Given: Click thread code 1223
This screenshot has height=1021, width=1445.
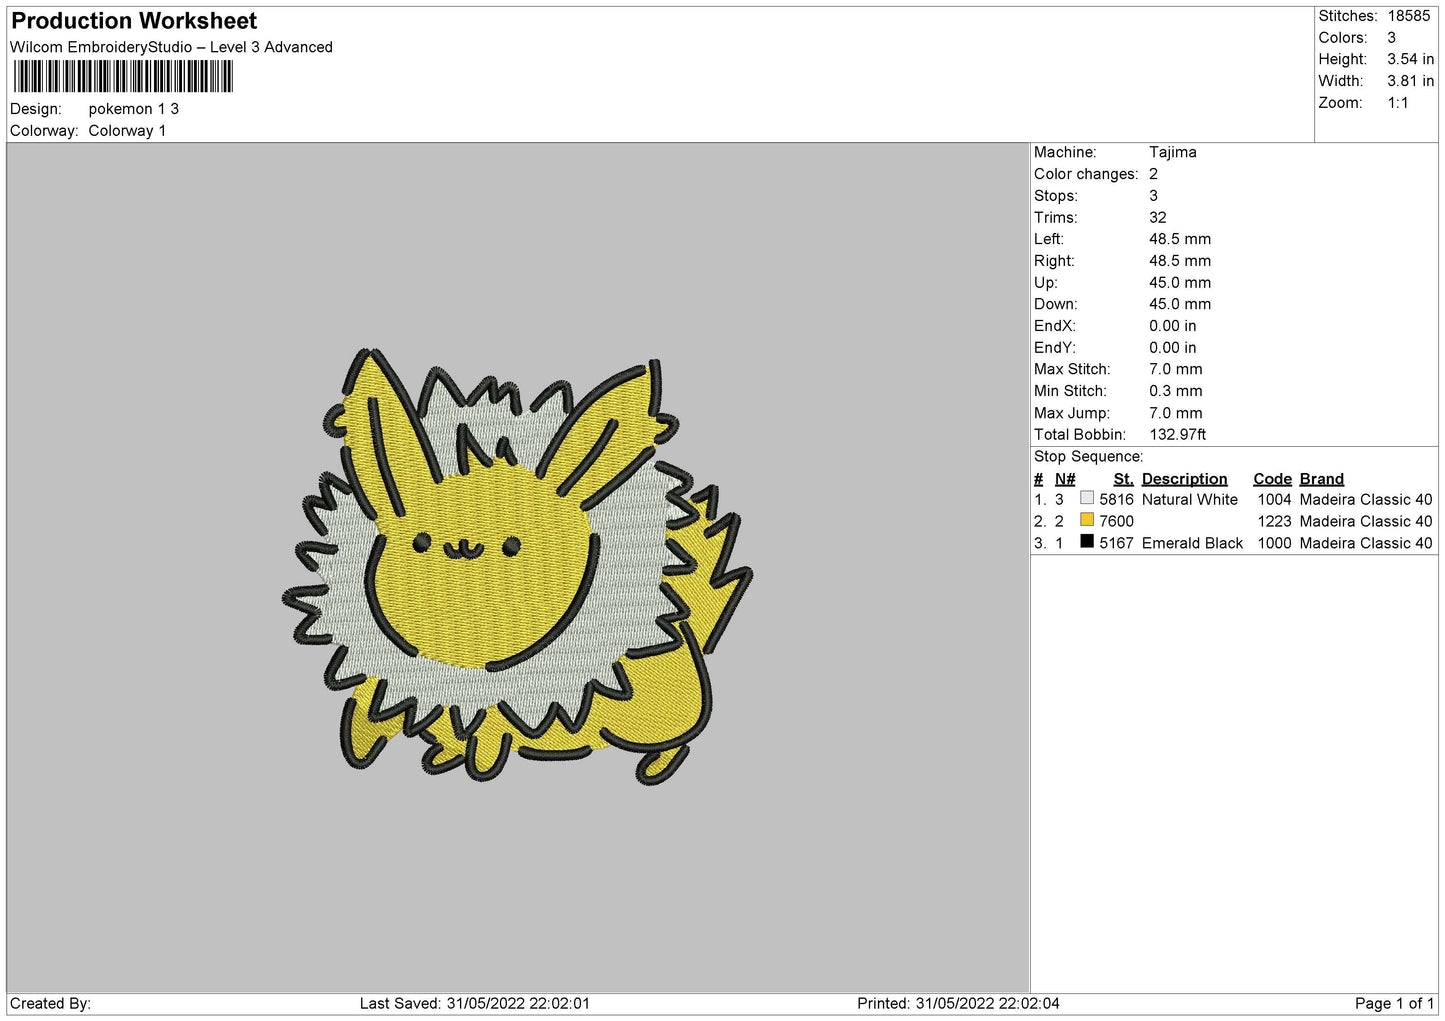Looking at the screenshot, I should point(1274,522).
